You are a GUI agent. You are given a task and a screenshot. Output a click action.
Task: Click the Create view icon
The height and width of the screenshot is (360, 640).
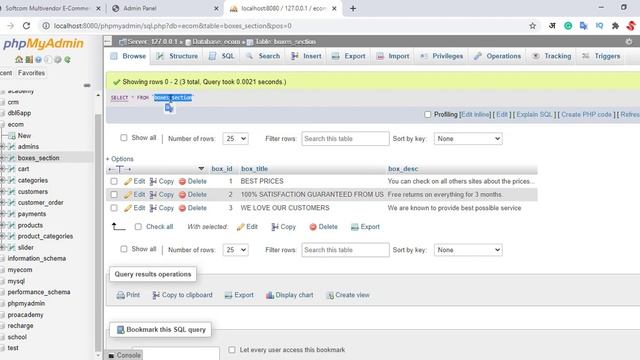click(330, 295)
